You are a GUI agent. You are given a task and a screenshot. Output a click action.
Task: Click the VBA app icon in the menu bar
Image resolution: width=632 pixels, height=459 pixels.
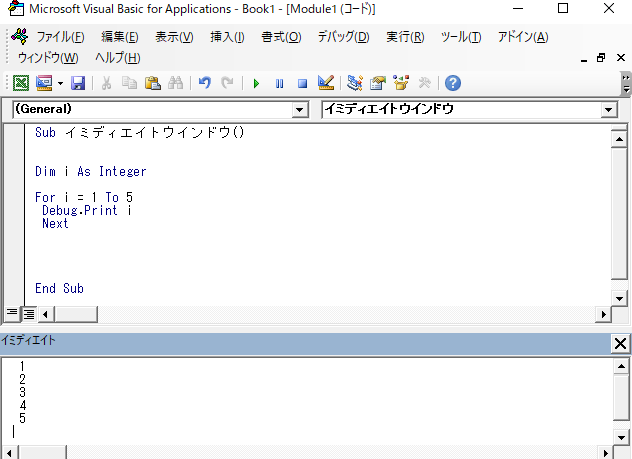point(20,37)
